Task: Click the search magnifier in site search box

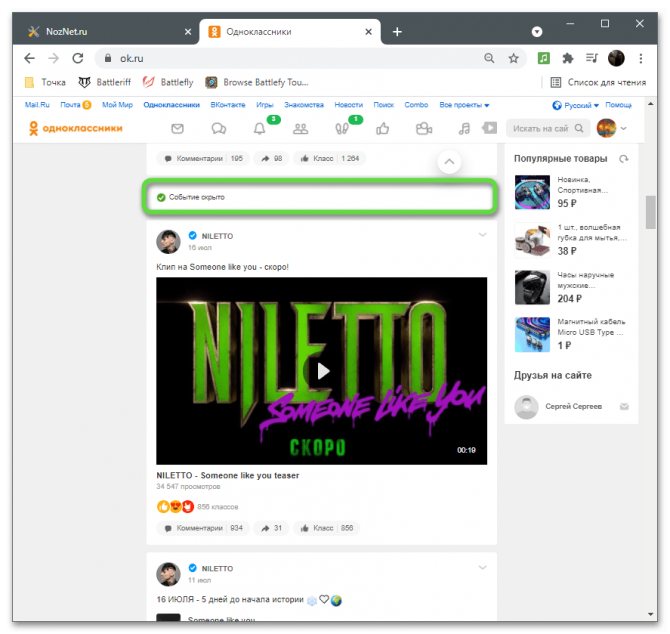Action: [x=579, y=128]
